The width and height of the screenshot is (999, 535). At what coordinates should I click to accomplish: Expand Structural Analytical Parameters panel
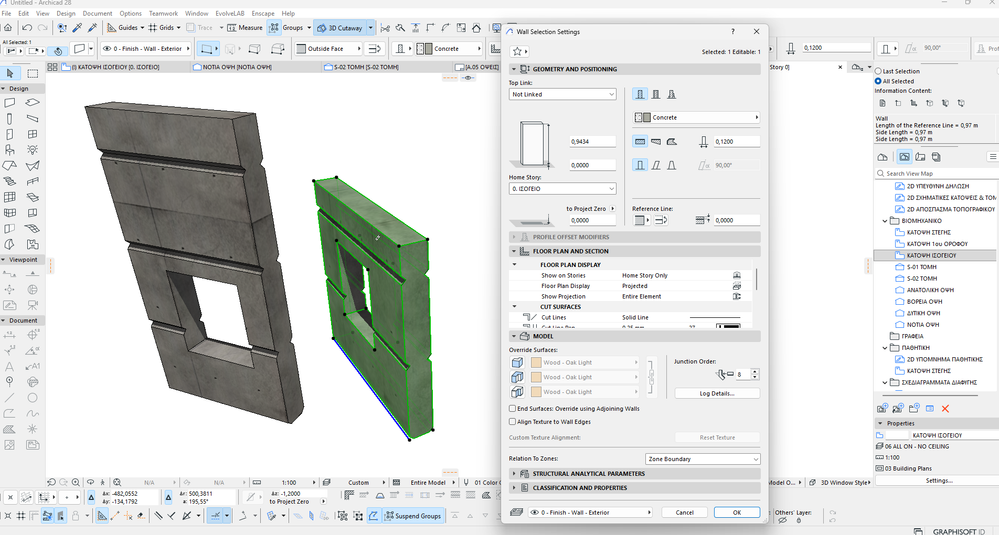514,473
